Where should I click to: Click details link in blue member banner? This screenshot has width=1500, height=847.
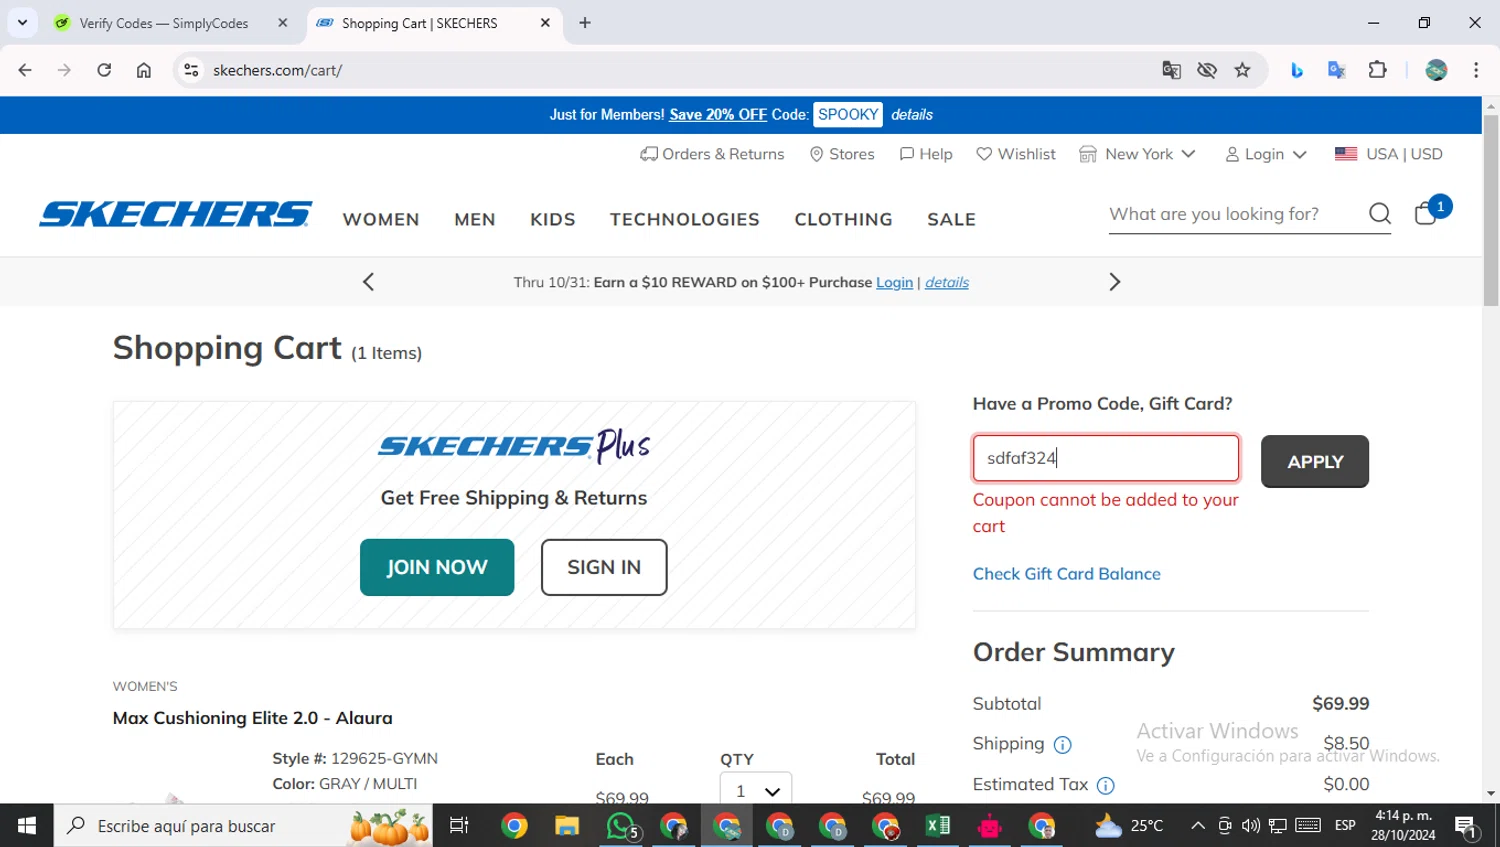tap(912, 115)
